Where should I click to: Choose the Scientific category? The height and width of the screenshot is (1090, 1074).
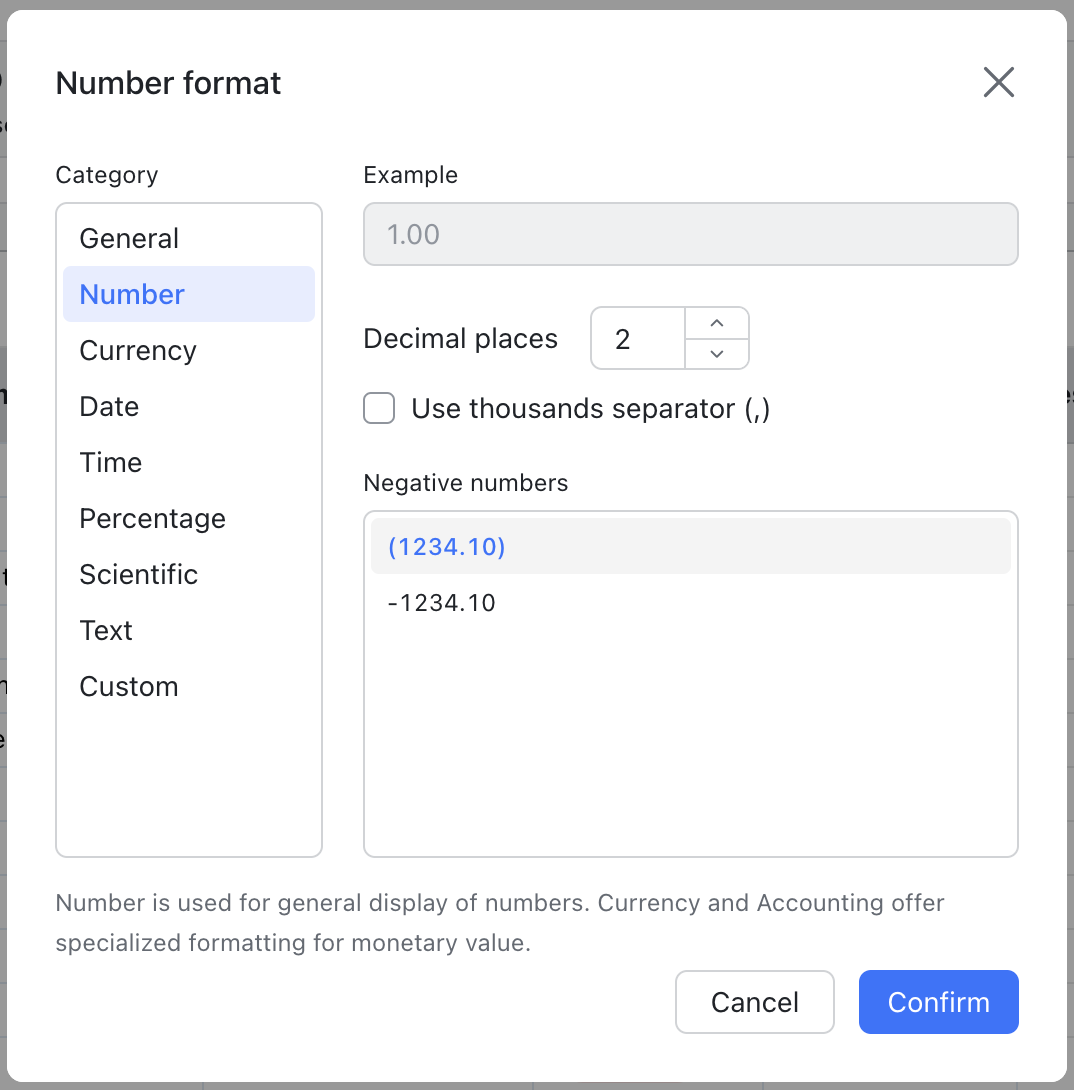(139, 574)
